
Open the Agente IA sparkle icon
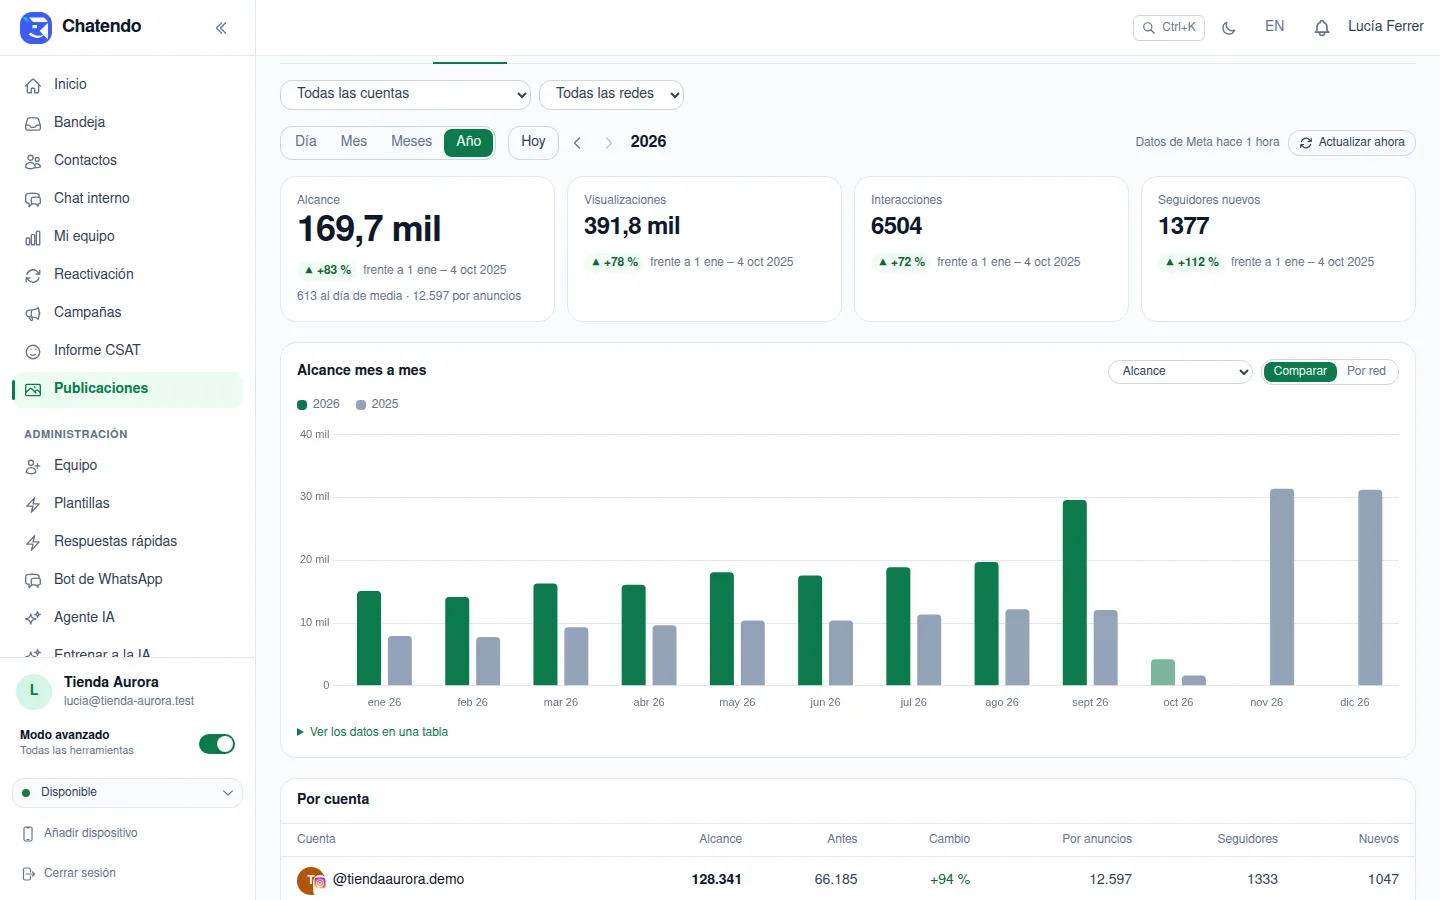point(33,618)
